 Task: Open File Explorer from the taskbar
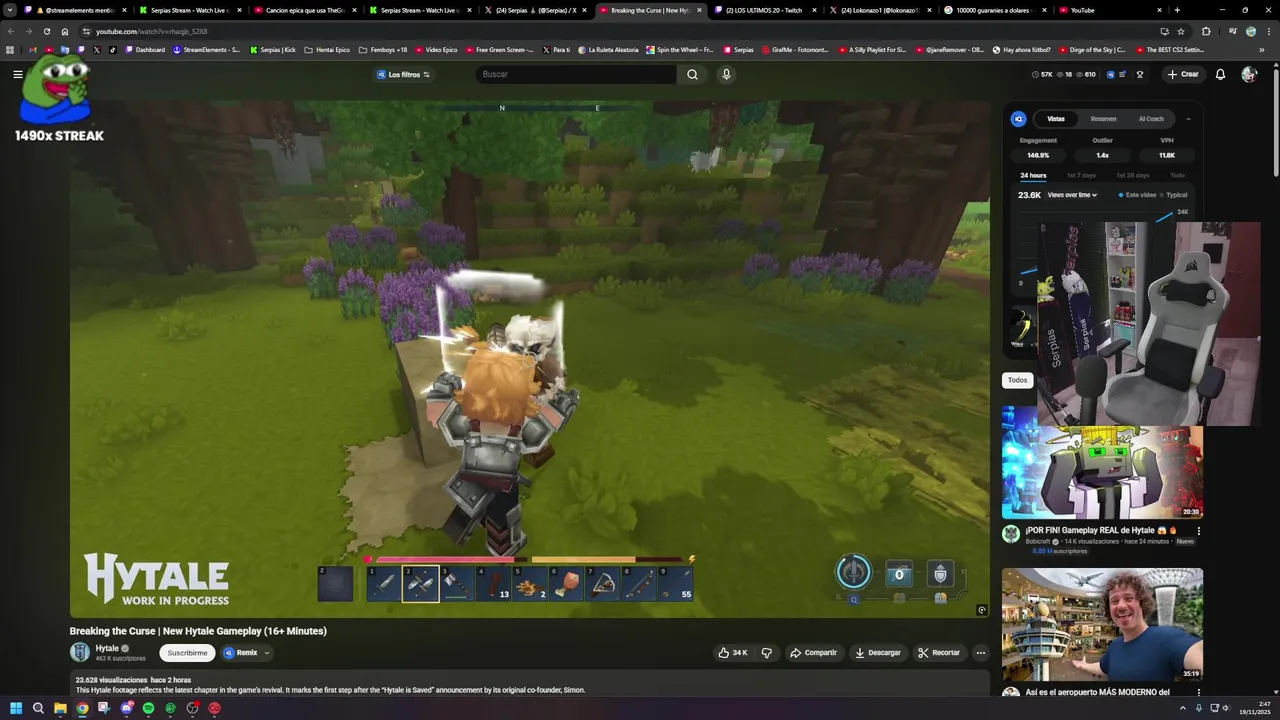60,708
